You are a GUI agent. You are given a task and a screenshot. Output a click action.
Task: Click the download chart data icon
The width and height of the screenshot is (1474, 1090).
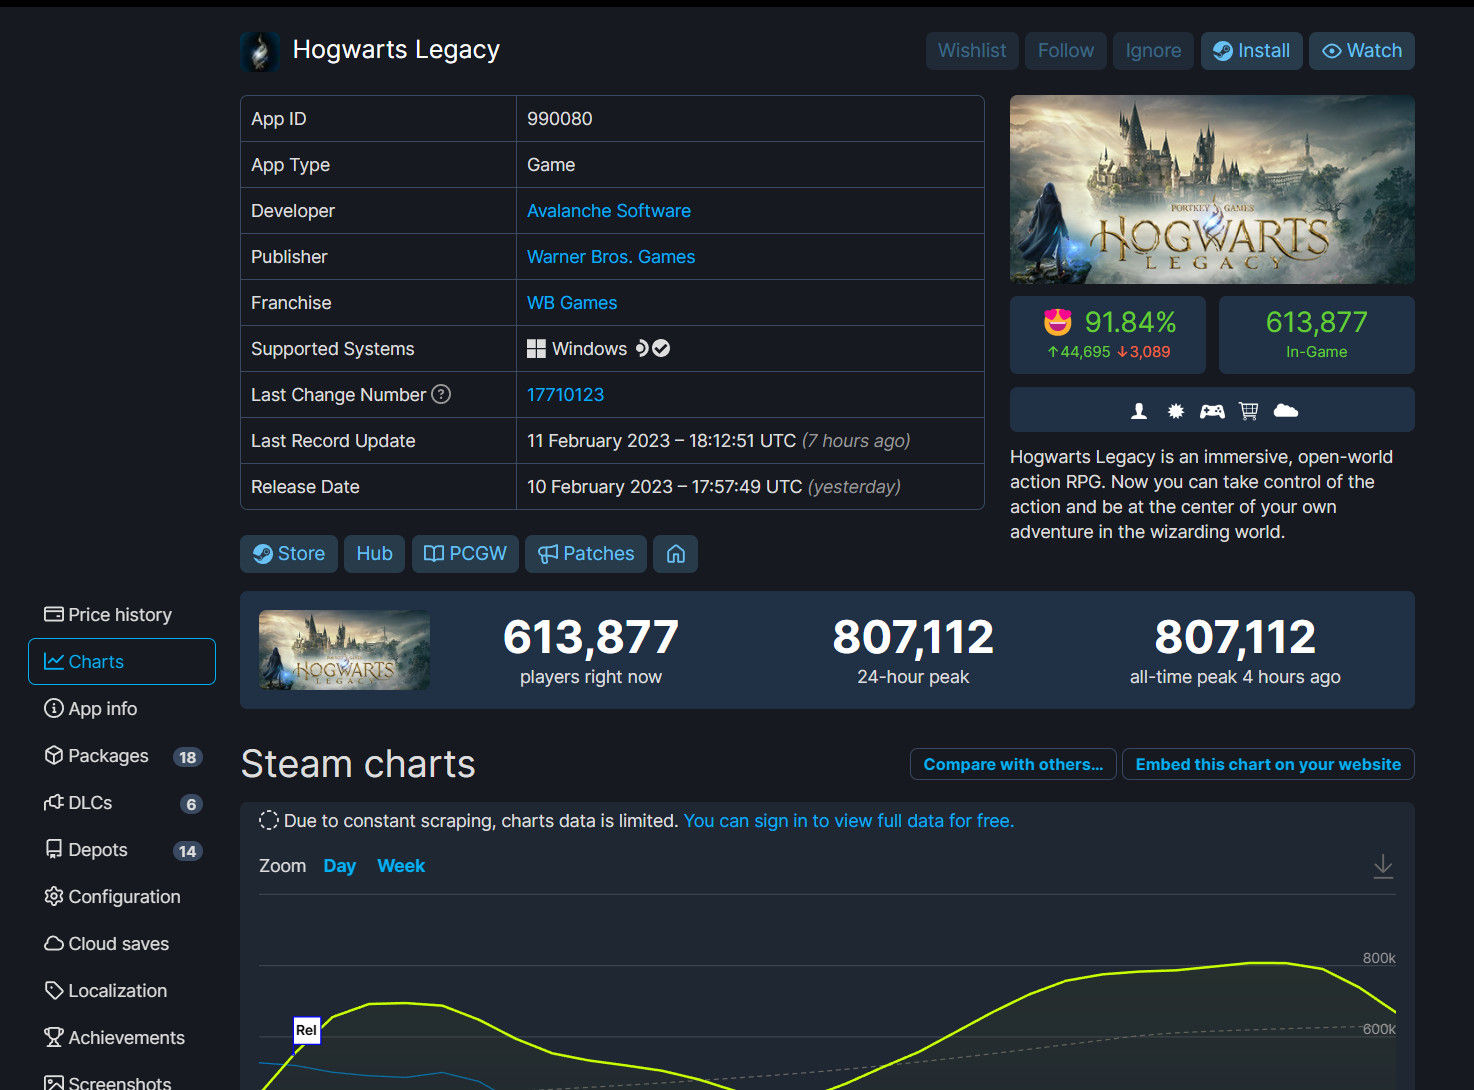coord(1383,866)
